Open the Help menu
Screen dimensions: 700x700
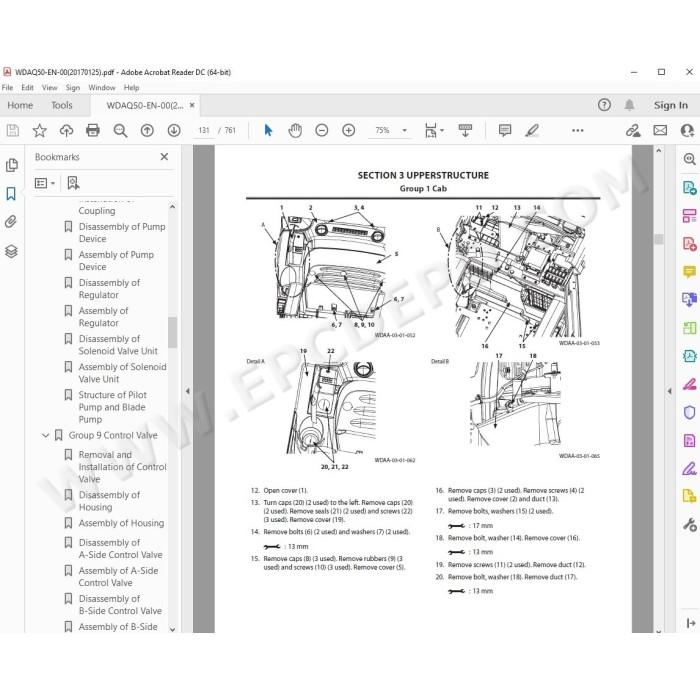[x=131, y=88]
